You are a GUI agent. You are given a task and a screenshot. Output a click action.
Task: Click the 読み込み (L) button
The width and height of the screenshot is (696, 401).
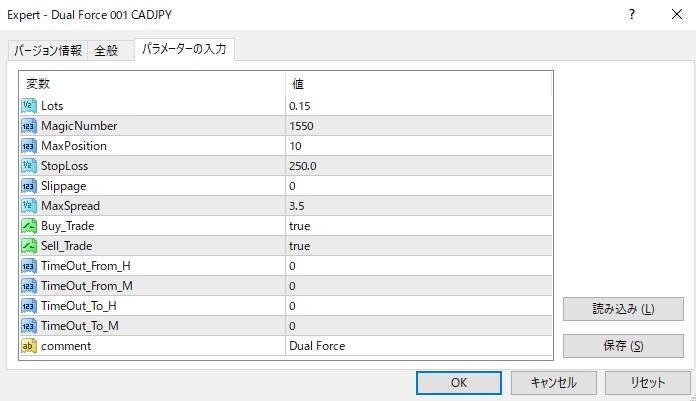(x=624, y=309)
